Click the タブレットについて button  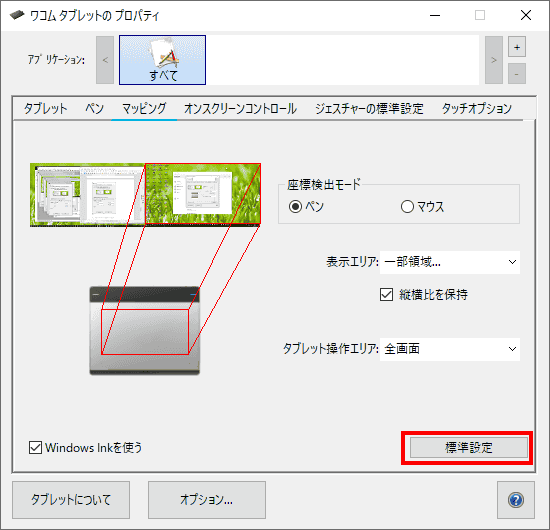click(71, 500)
